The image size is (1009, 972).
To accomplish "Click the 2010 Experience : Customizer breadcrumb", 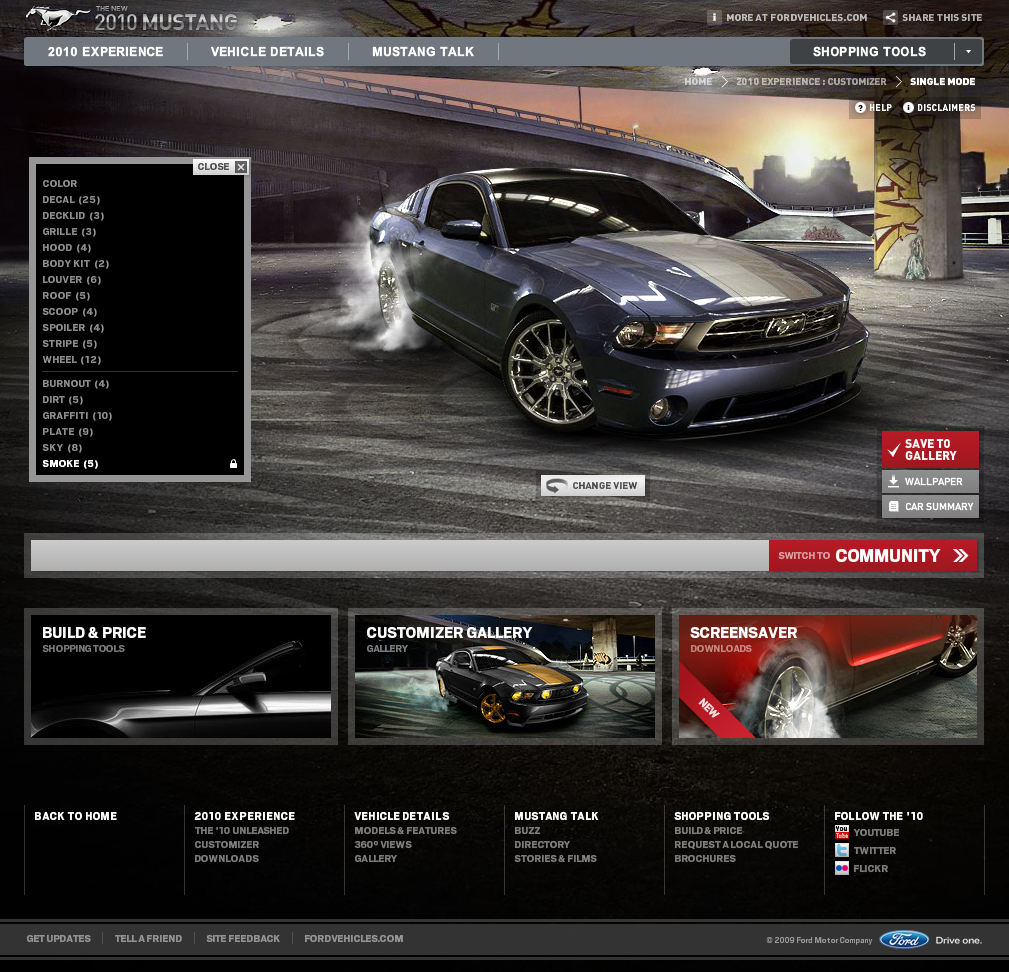I will pyautogui.click(x=811, y=82).
